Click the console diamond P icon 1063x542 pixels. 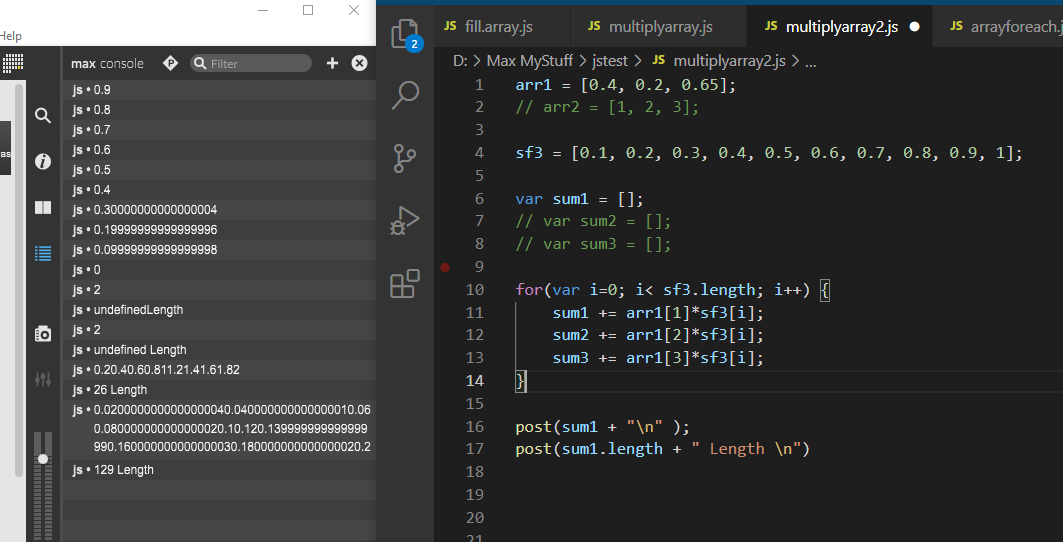coord(170,63)
